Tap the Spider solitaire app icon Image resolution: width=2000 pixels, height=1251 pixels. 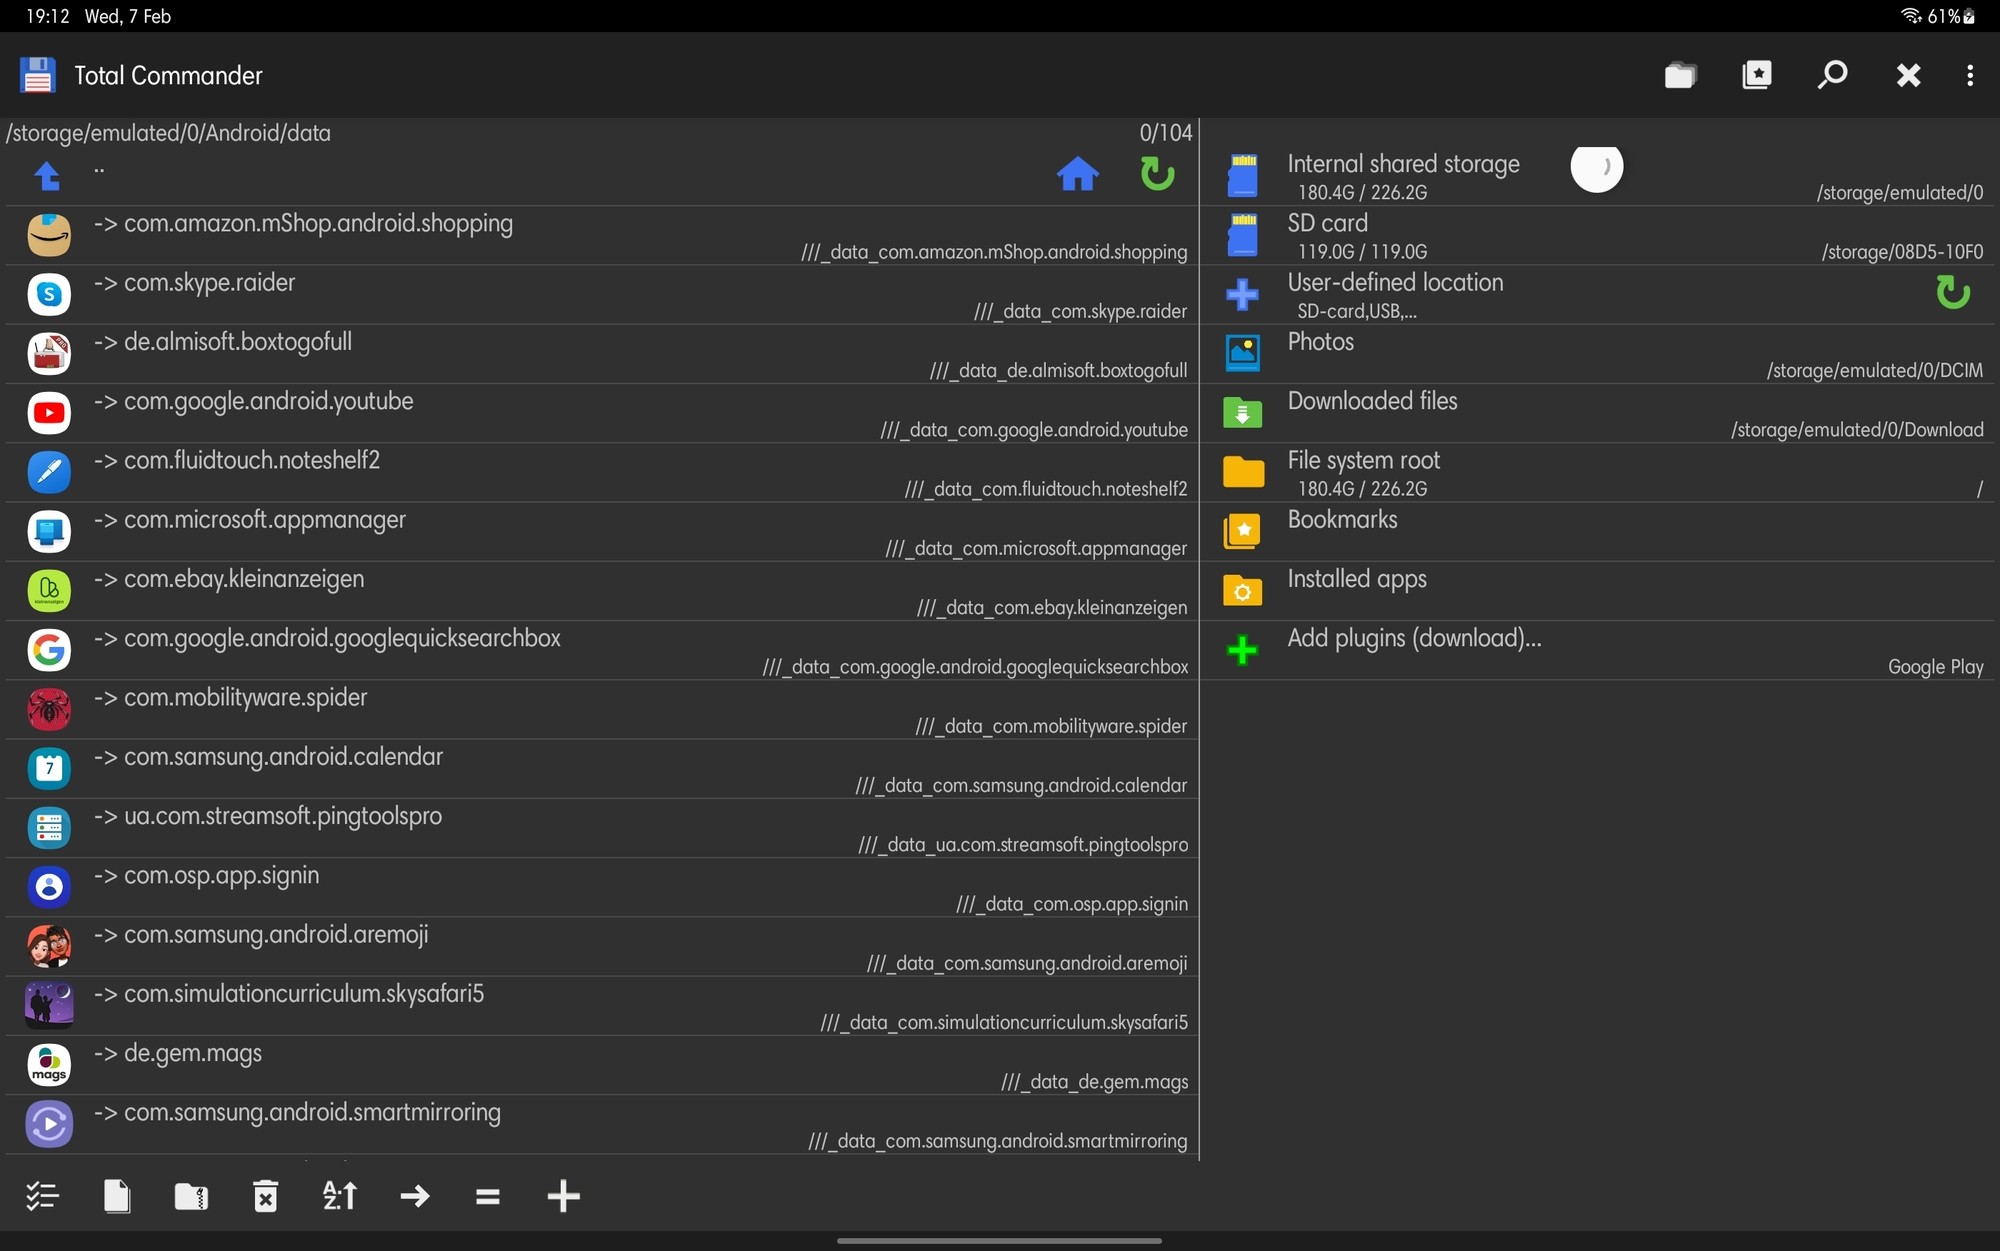(48, 709)
